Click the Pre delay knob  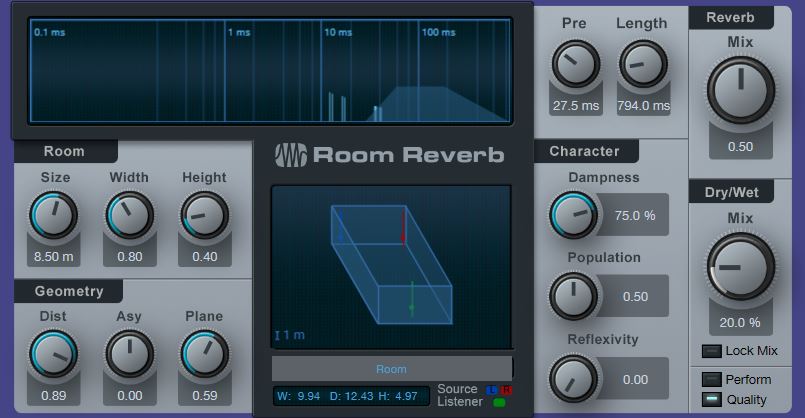574,64
